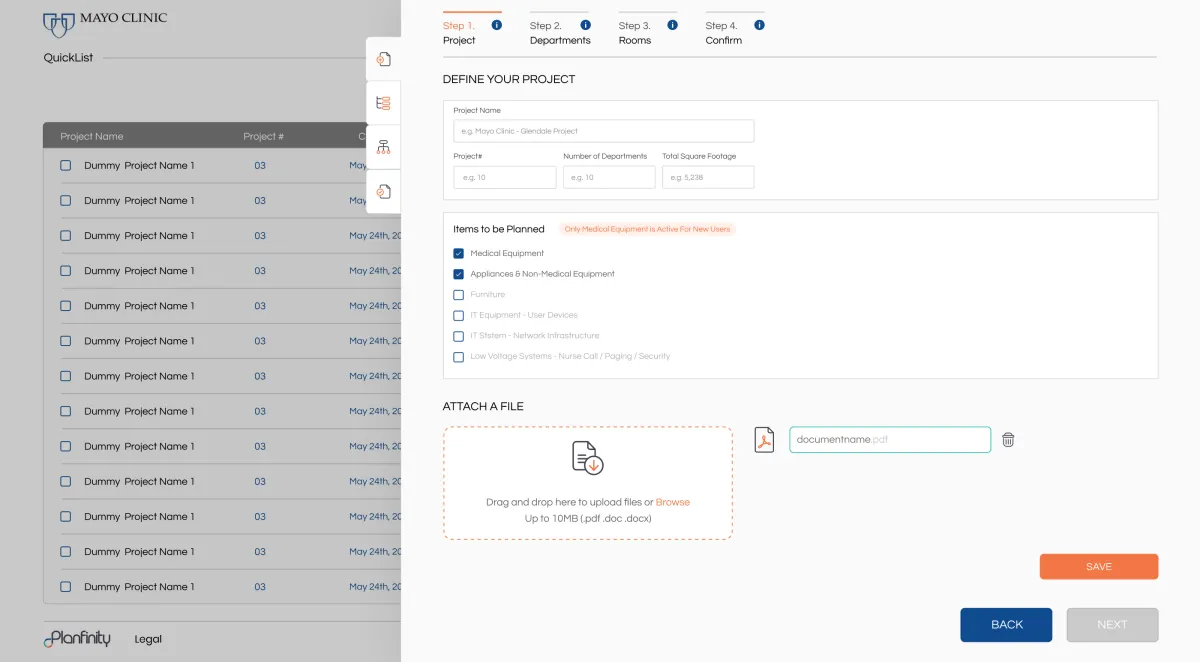Click the Browse link to upload files

[x=673, y=502]
